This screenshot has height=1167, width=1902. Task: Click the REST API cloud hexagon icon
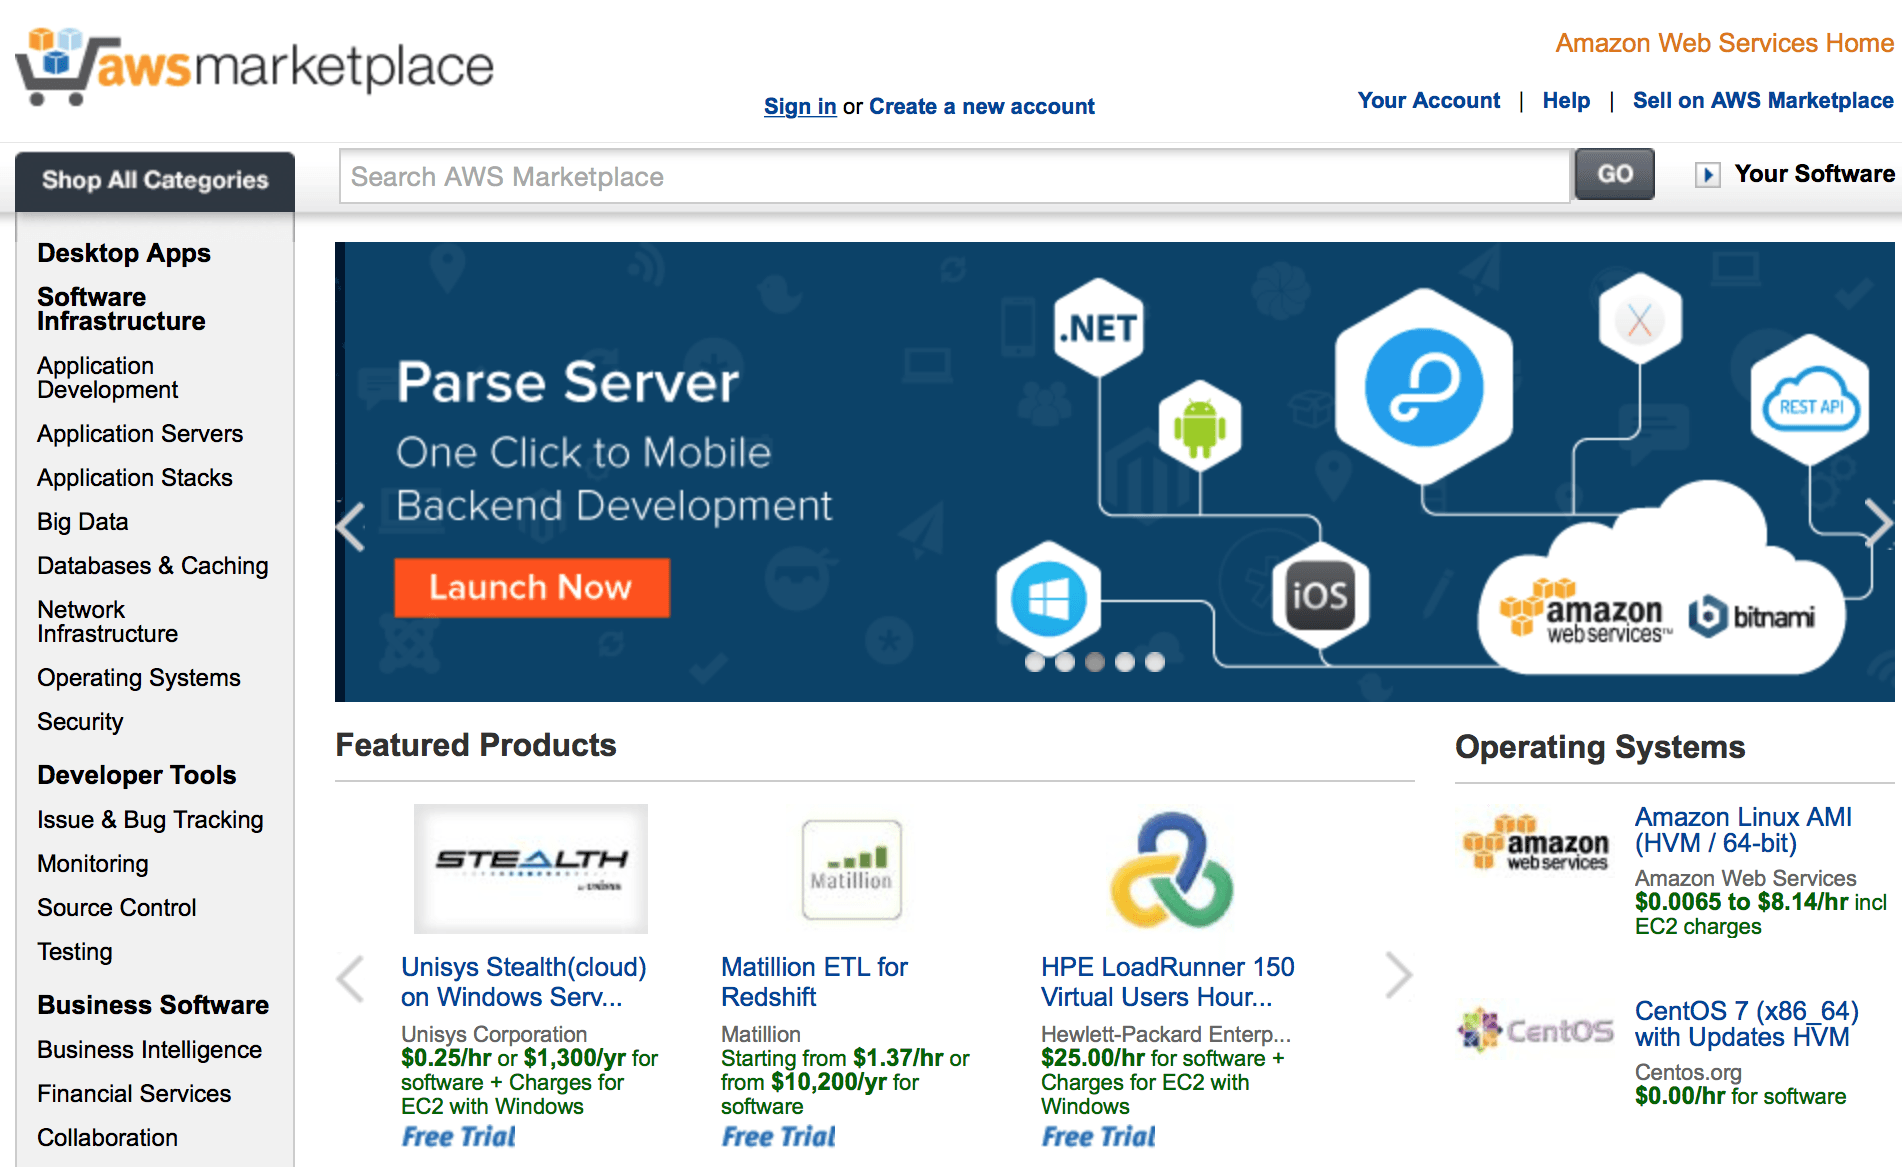1811,402
